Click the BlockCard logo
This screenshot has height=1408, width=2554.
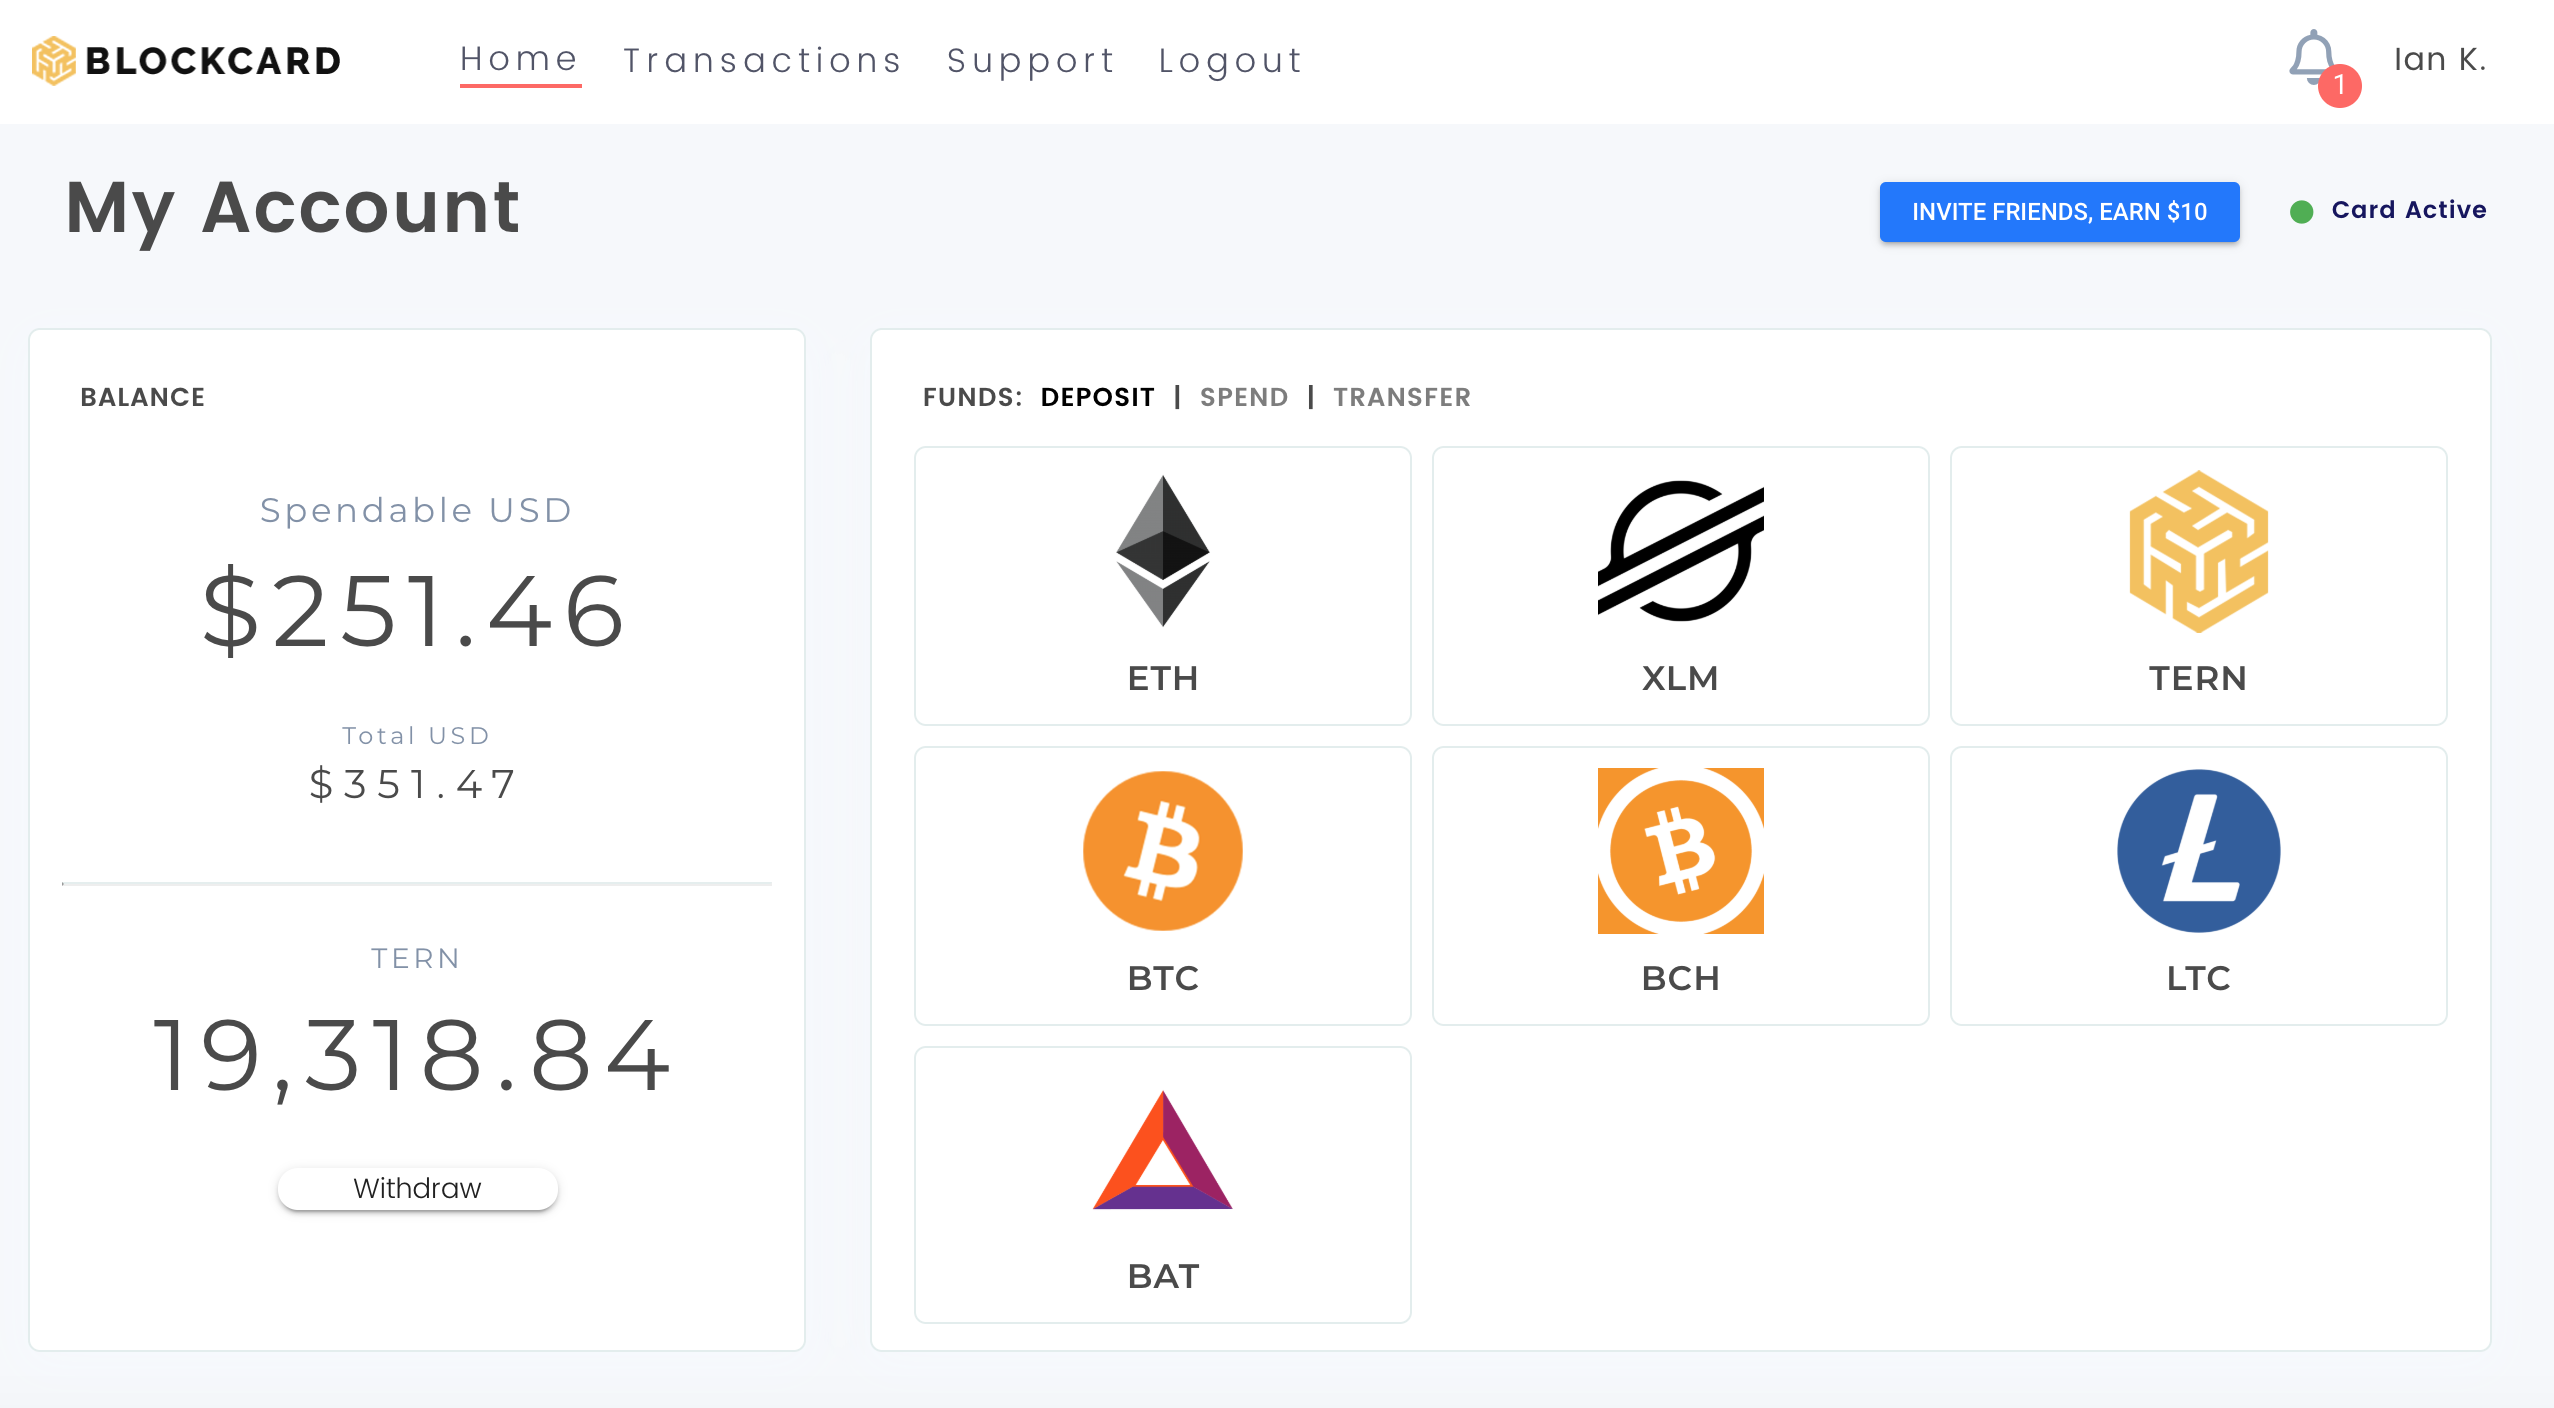(x=186, y=60)
